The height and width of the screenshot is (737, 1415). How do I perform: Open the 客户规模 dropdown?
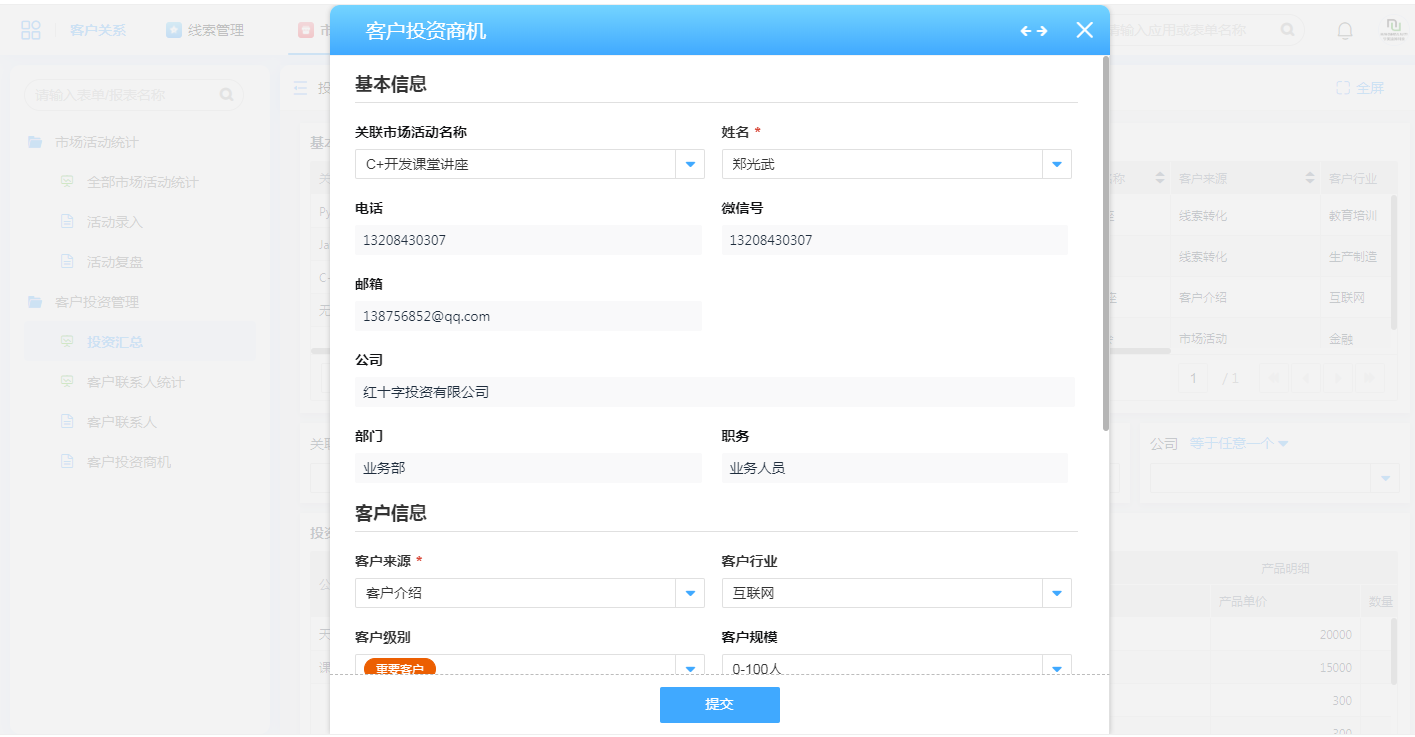click(x=1057, y=667)
